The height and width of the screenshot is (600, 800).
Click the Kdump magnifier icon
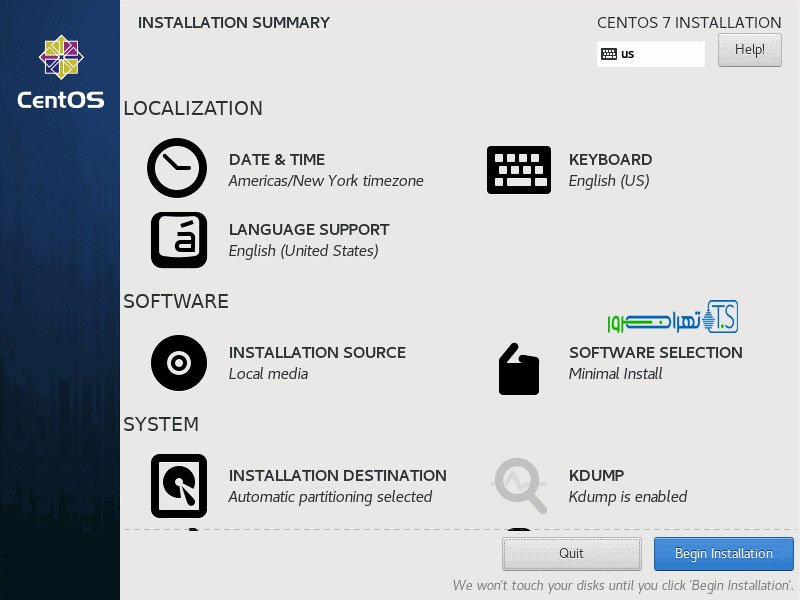520,485
